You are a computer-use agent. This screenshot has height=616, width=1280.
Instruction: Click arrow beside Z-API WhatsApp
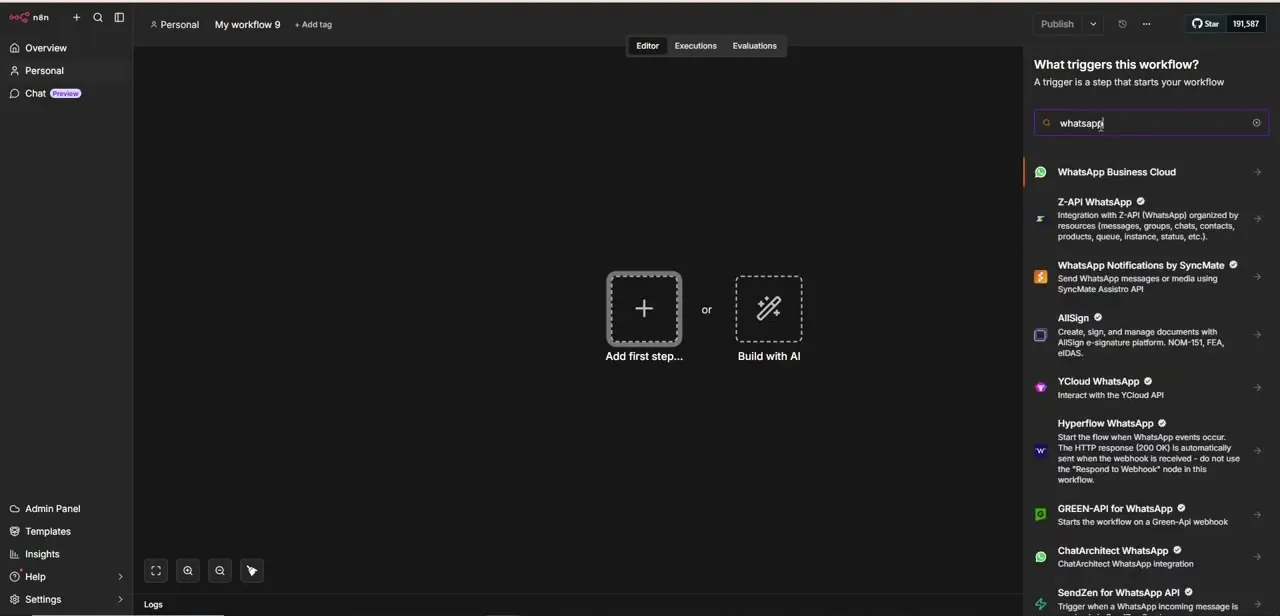pyautogui.click(x=1257, y=219)
